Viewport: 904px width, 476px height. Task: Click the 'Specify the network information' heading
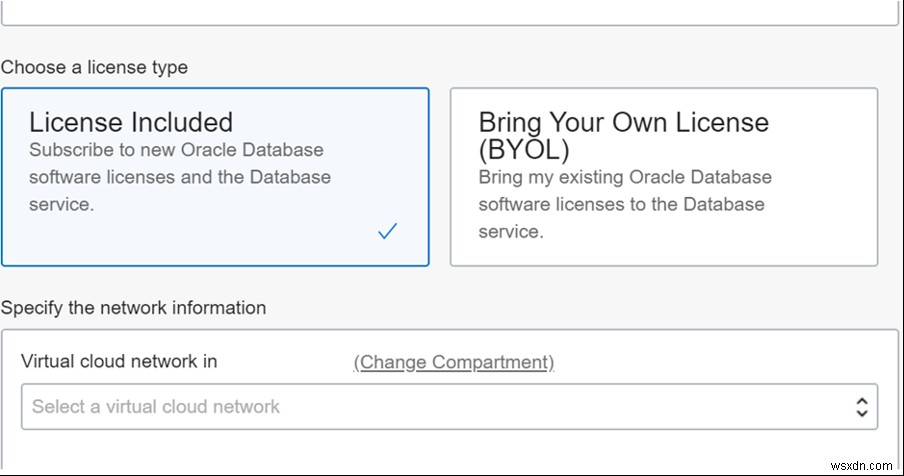click(x=133, y=308)
